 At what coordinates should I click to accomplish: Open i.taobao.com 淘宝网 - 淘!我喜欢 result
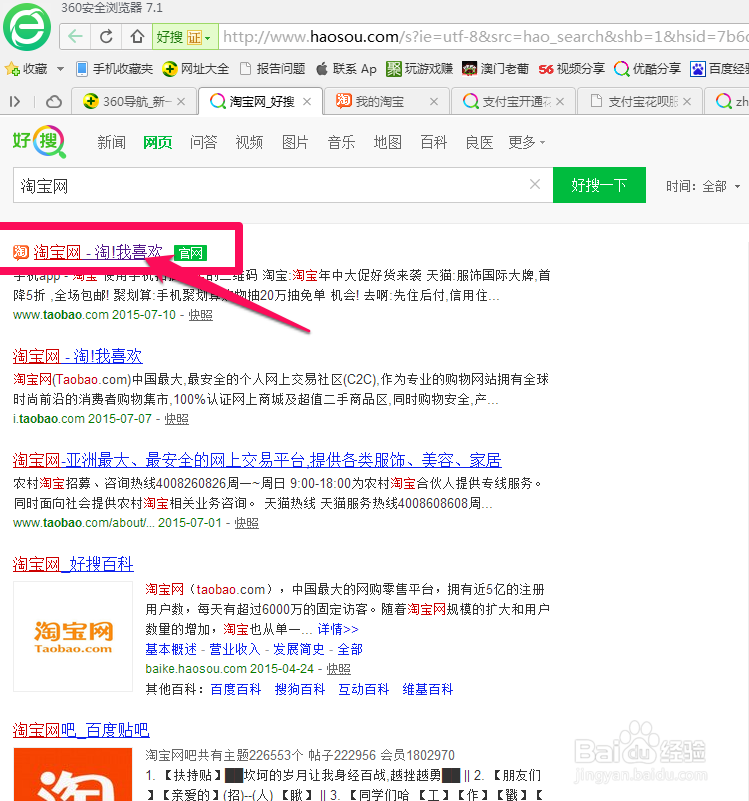click(78, 356)
